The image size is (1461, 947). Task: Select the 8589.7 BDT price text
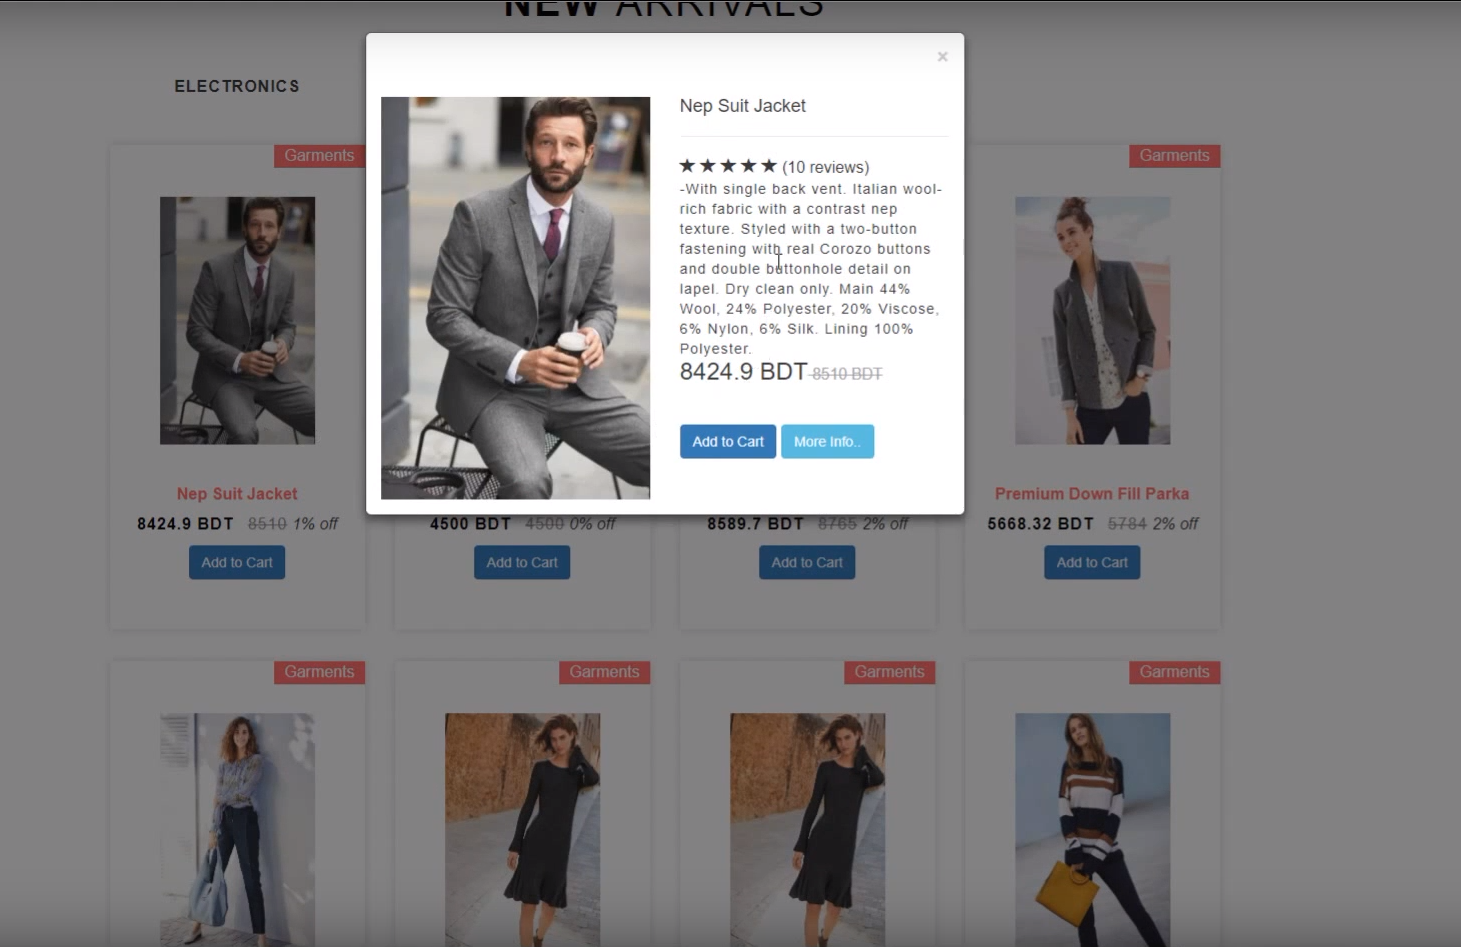(x=755, y=524)
